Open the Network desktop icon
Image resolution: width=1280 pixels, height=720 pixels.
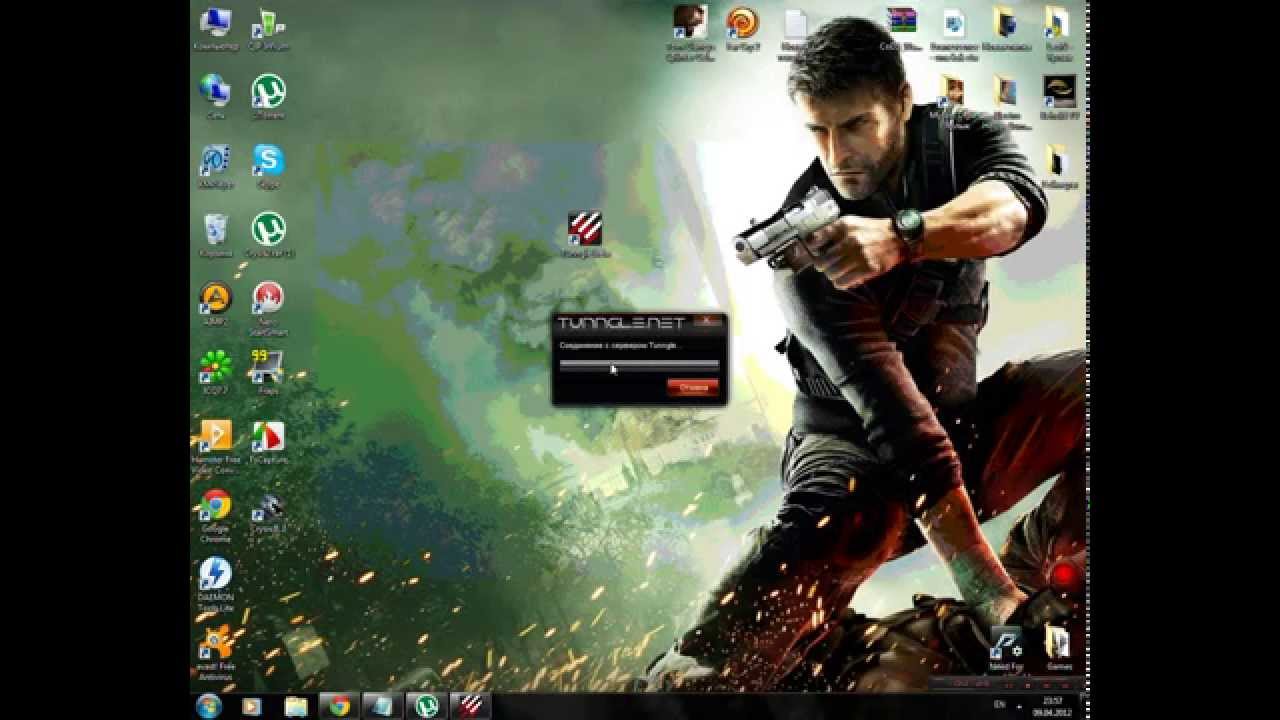pos(215,97)
